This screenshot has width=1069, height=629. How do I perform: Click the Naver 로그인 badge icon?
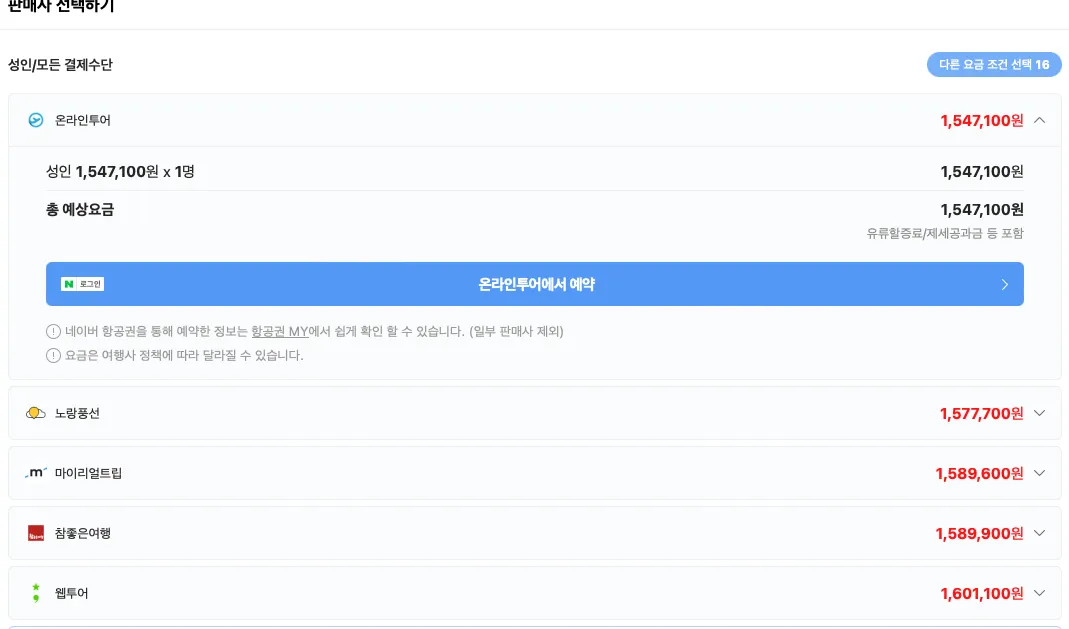click(x=82, y=284)
